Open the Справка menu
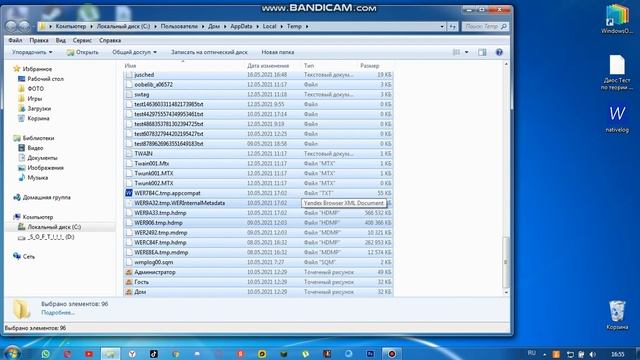640x360 pixels. pyautogui.click(x=110, y=40)
